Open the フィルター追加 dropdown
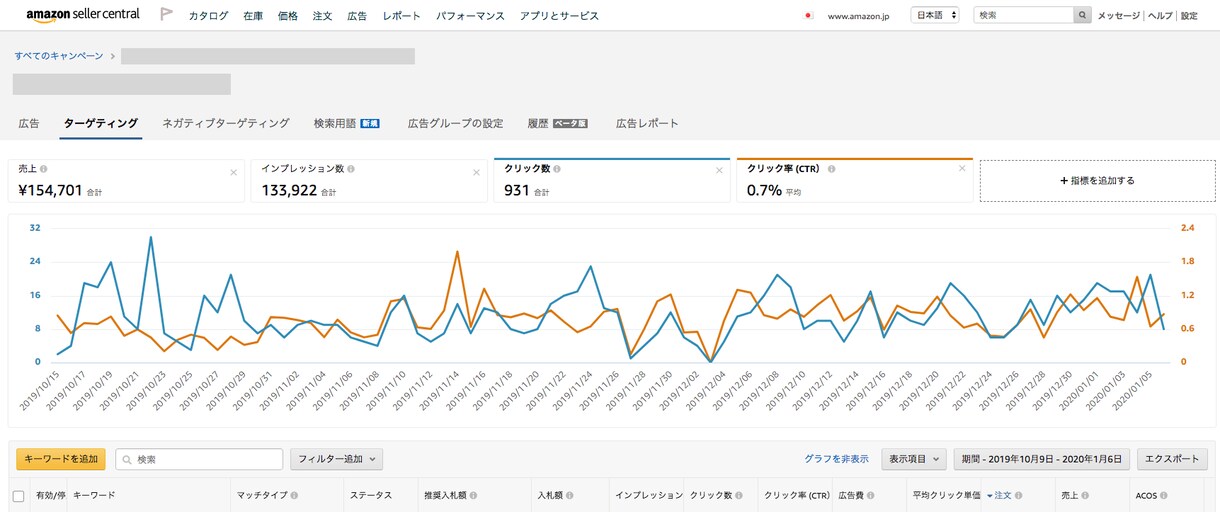The height and width of the screenshot is (512, 1220). pos(337,459)
